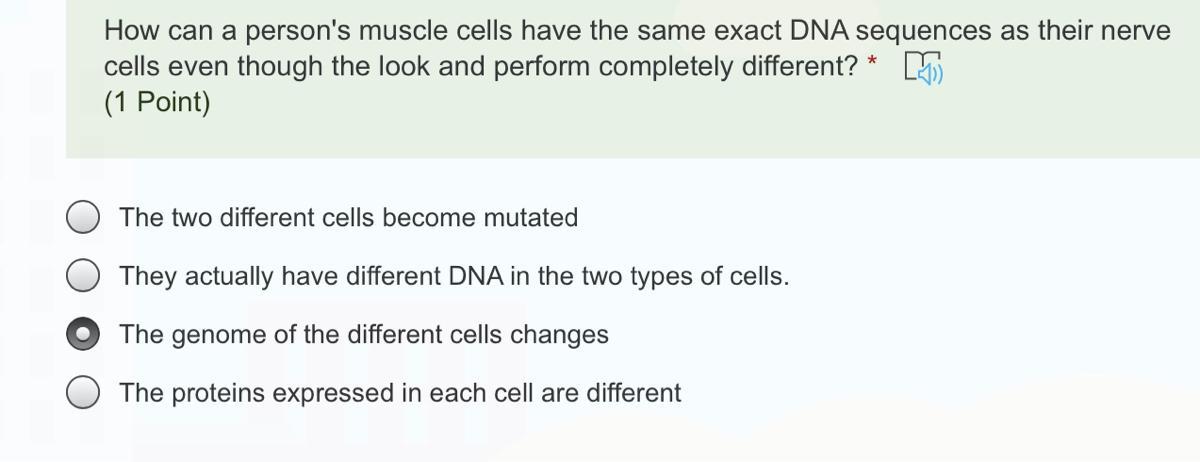Click the selected radio beside 'The genome' option
This screenshot has width=1200, height=462.
[83, 335]
